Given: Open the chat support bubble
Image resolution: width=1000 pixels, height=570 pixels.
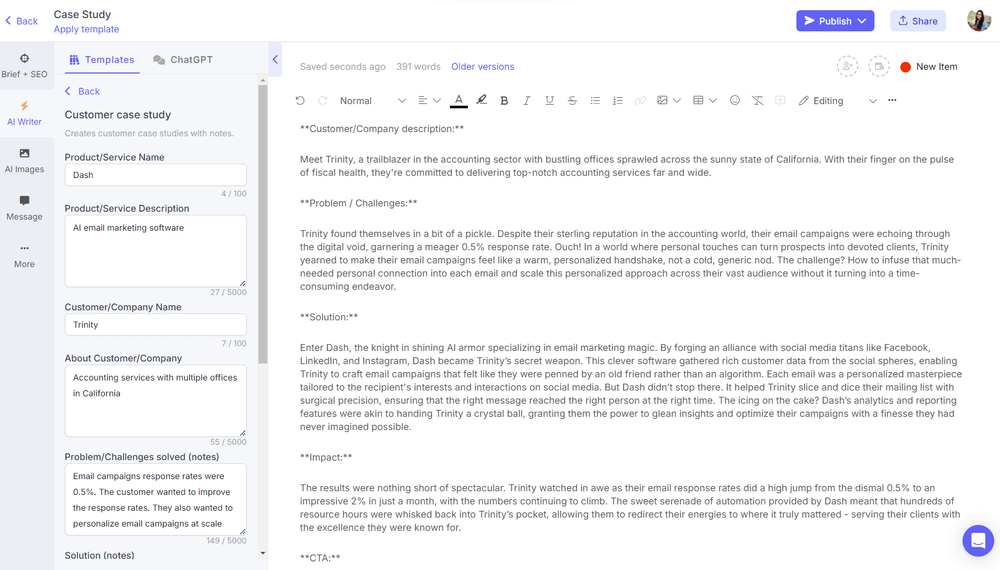Looking at the screenshot, I should point(978,541).
